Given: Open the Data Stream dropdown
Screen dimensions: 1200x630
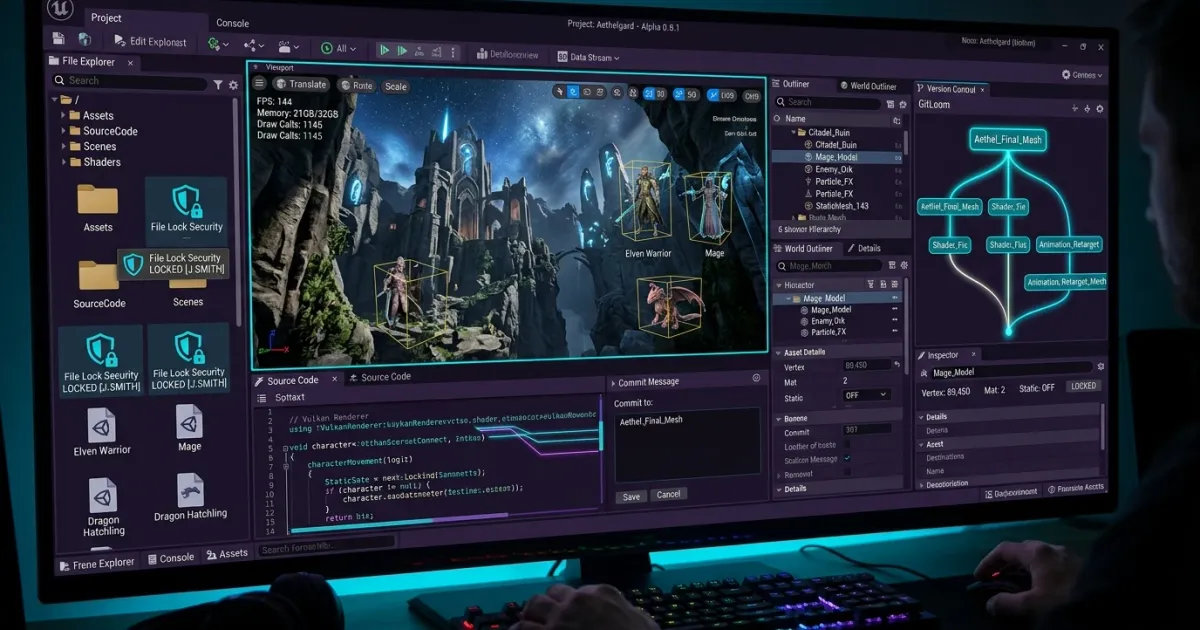Looking at the screenshot, I should pos(588,57).
